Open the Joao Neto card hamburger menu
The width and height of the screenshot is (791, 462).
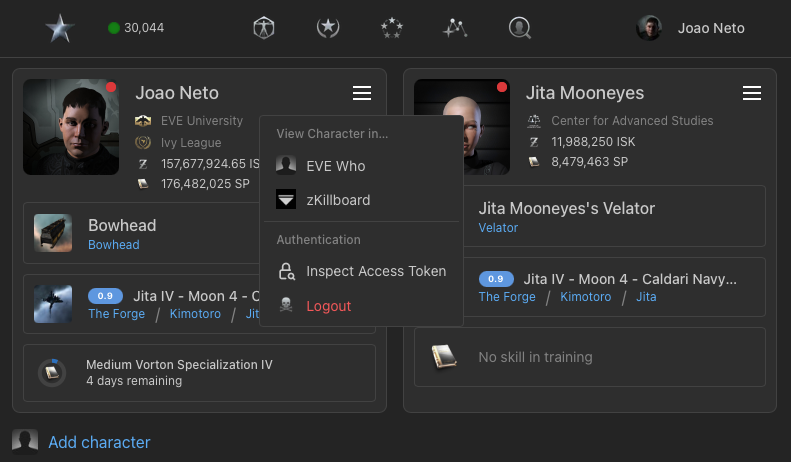362,93
